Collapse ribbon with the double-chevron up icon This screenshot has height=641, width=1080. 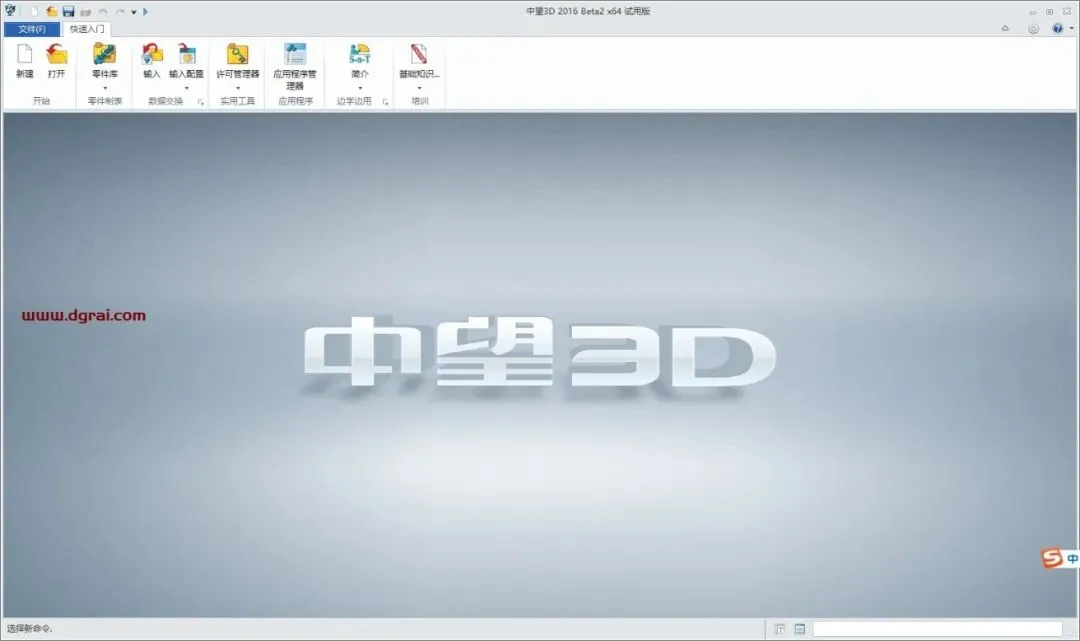pos(1005,29)
